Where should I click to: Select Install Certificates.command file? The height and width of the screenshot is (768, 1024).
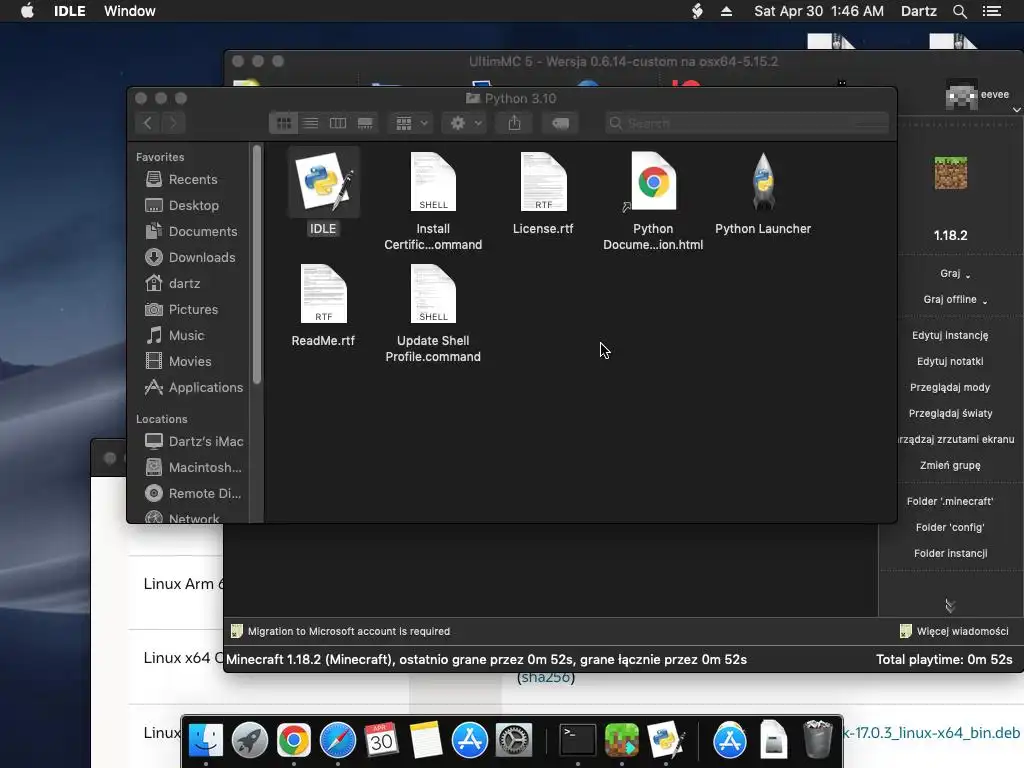pyautogui.click(x=433, y=182)
